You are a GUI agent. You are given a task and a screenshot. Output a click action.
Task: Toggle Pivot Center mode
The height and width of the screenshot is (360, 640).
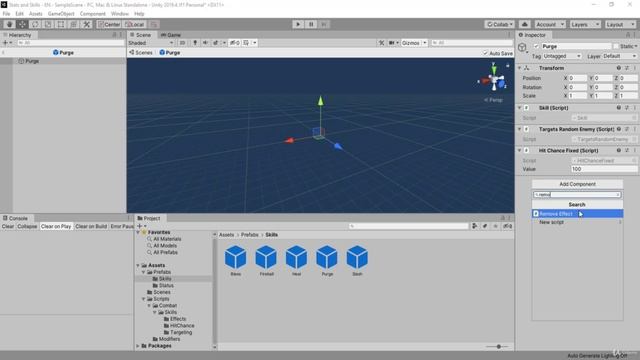pyautogui.click(x=109, y=24)
